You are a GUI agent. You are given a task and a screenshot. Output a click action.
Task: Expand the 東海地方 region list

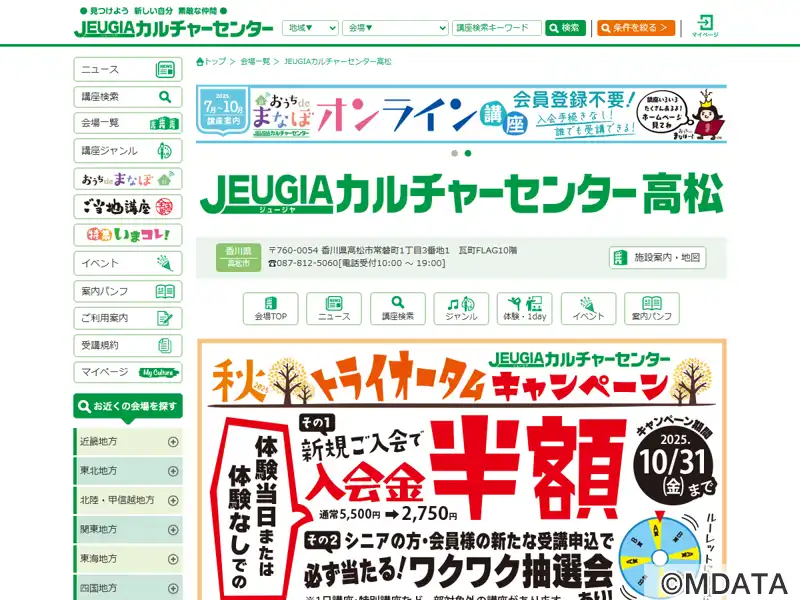pos(128,559)
